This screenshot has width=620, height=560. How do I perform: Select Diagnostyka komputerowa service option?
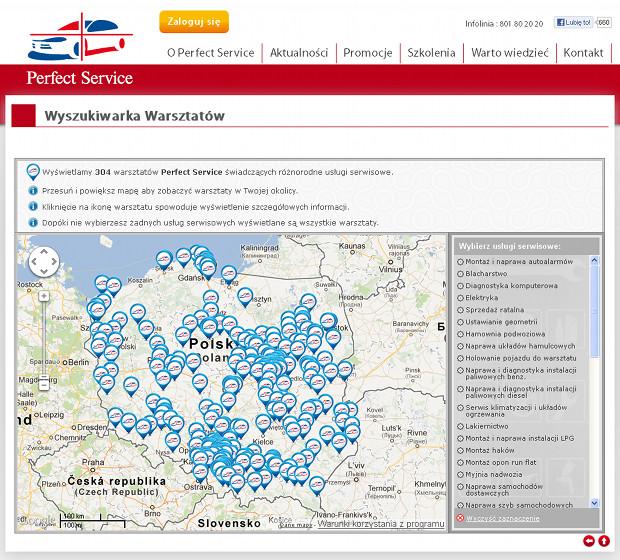tap(507, 286)
